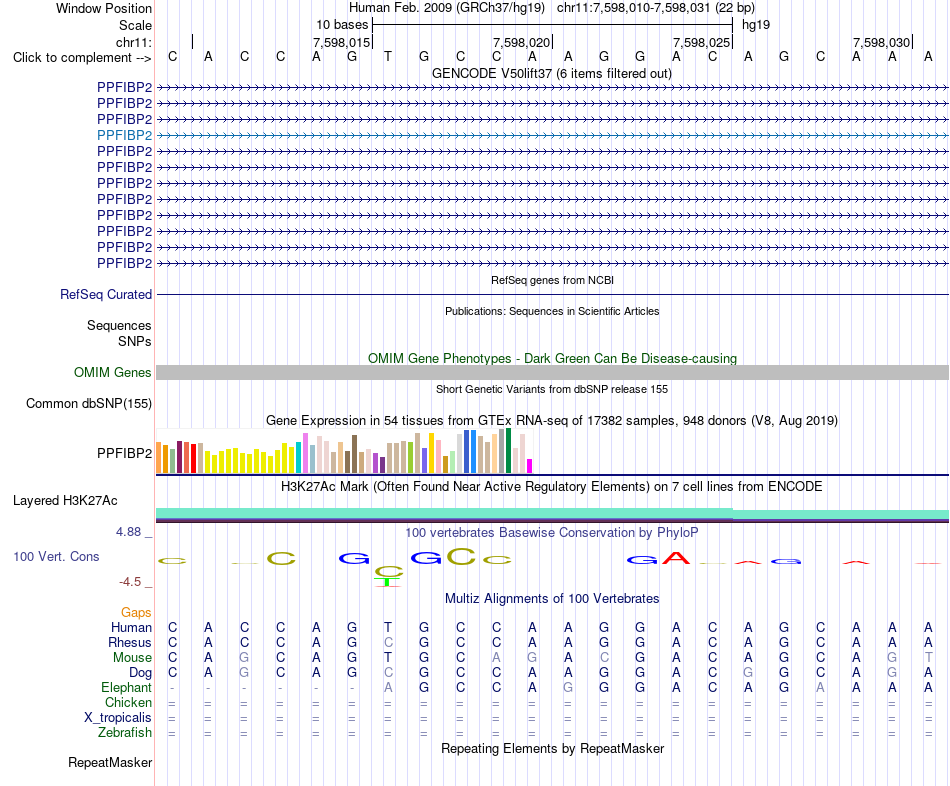950x786 pixels.
Task: Click the gray OMIM Genes bar
Action: click(x=552, y=373)
